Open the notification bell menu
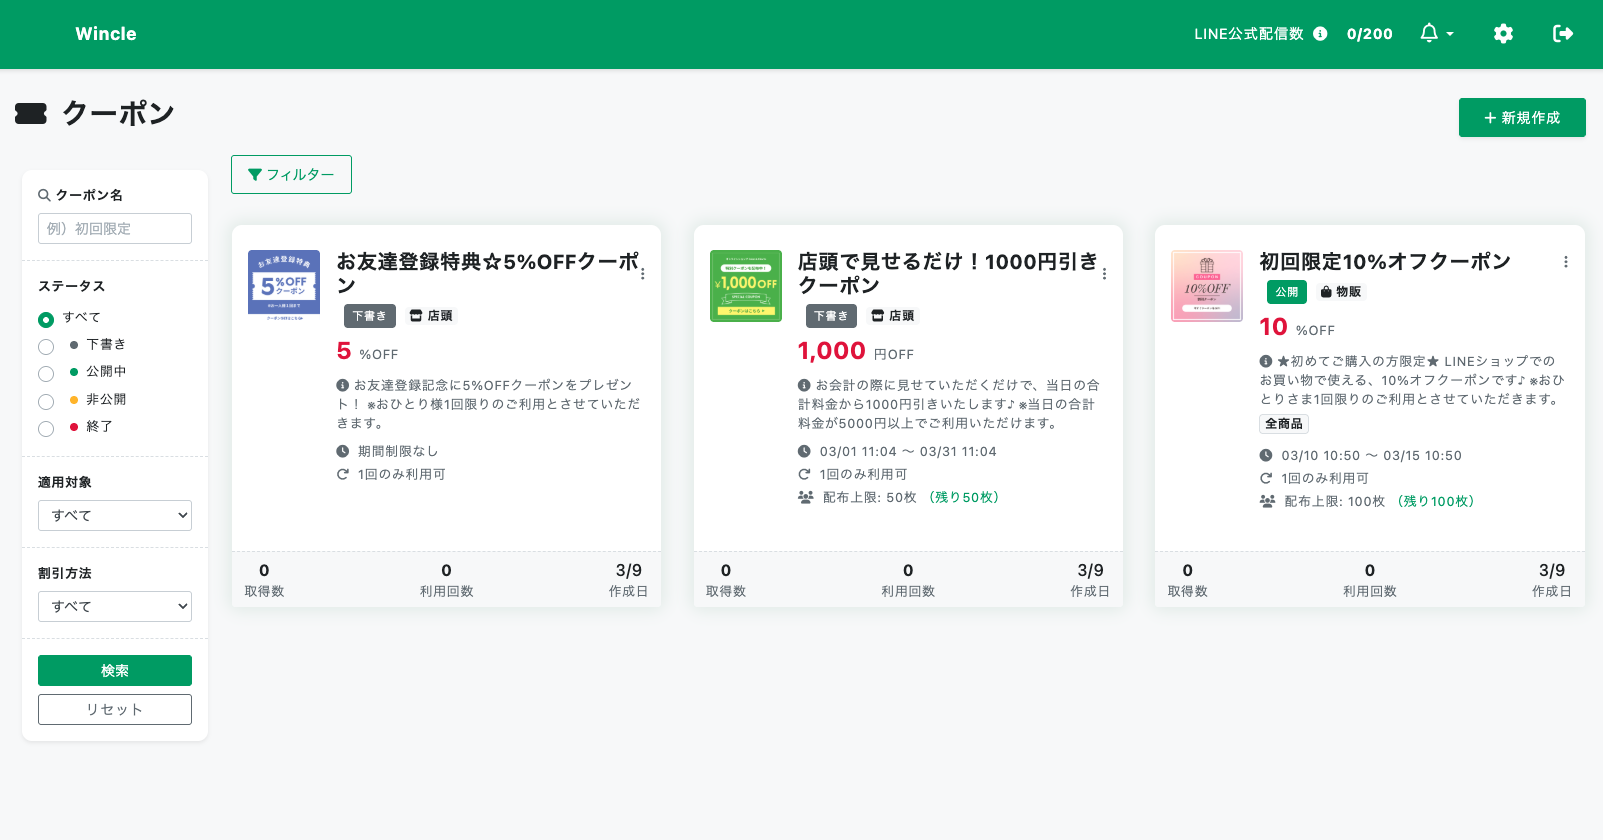Viewport: 1603px width, 840px height. [x=1436, y=34]
